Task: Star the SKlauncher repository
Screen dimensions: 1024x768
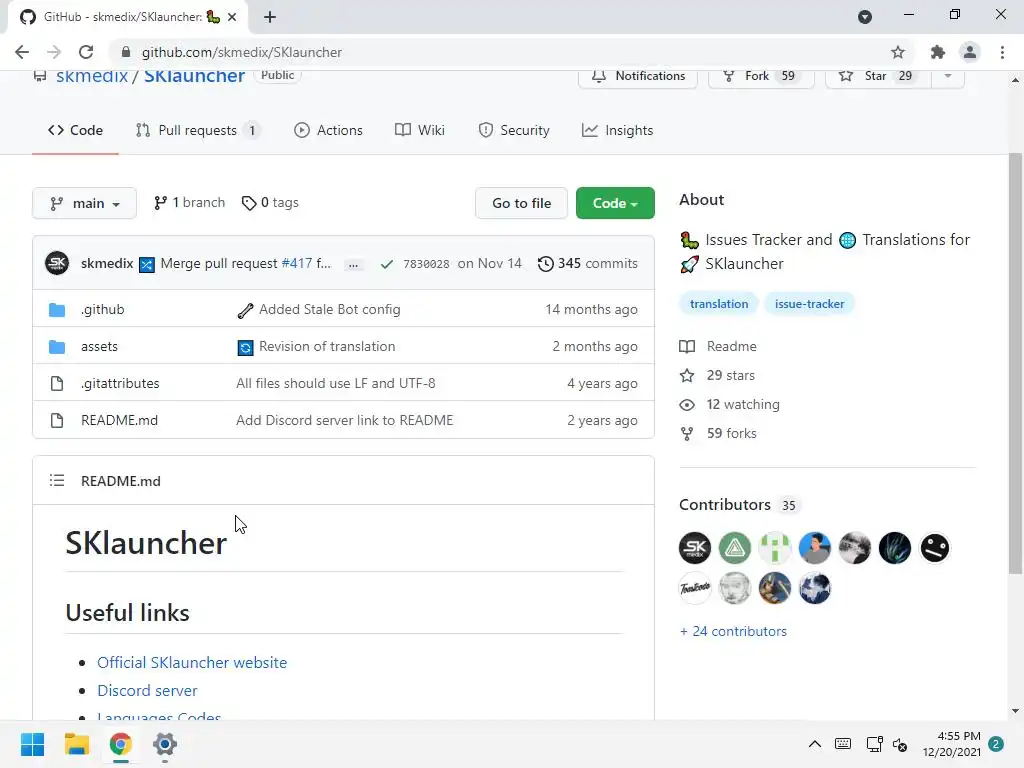Action: [x=878, y=76]
